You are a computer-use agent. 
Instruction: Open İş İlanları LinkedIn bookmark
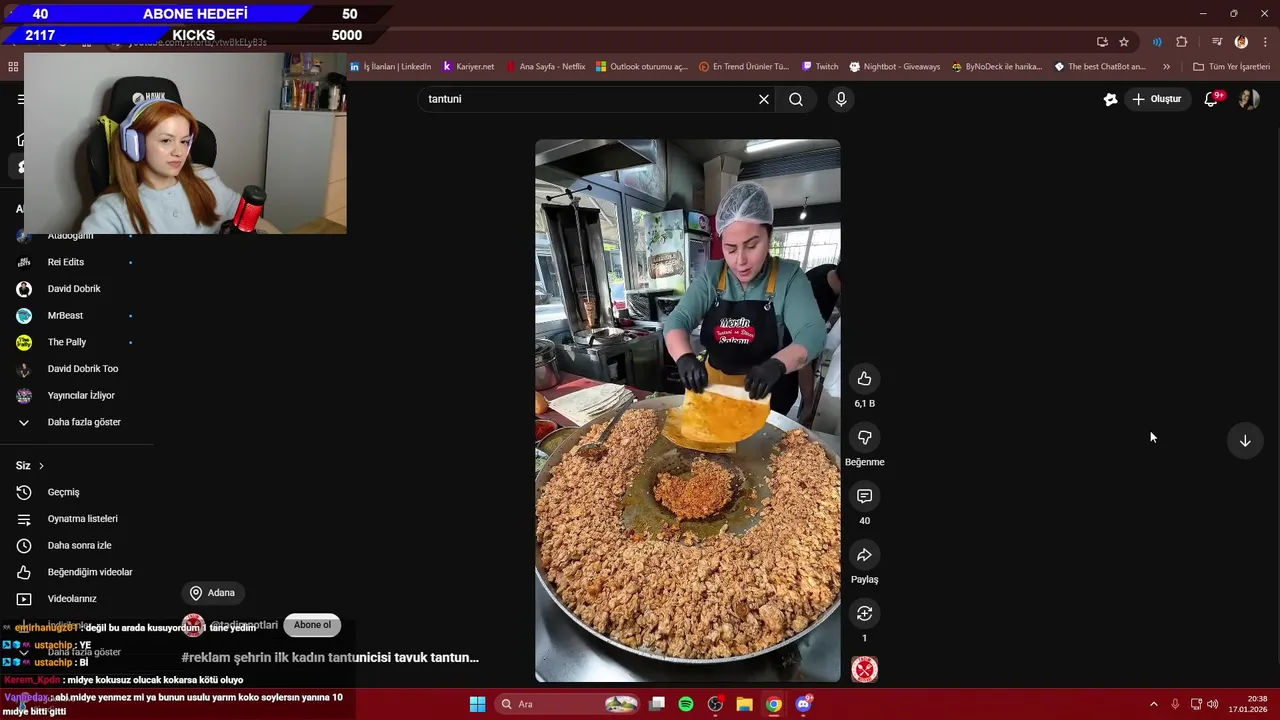coord(391,67)
